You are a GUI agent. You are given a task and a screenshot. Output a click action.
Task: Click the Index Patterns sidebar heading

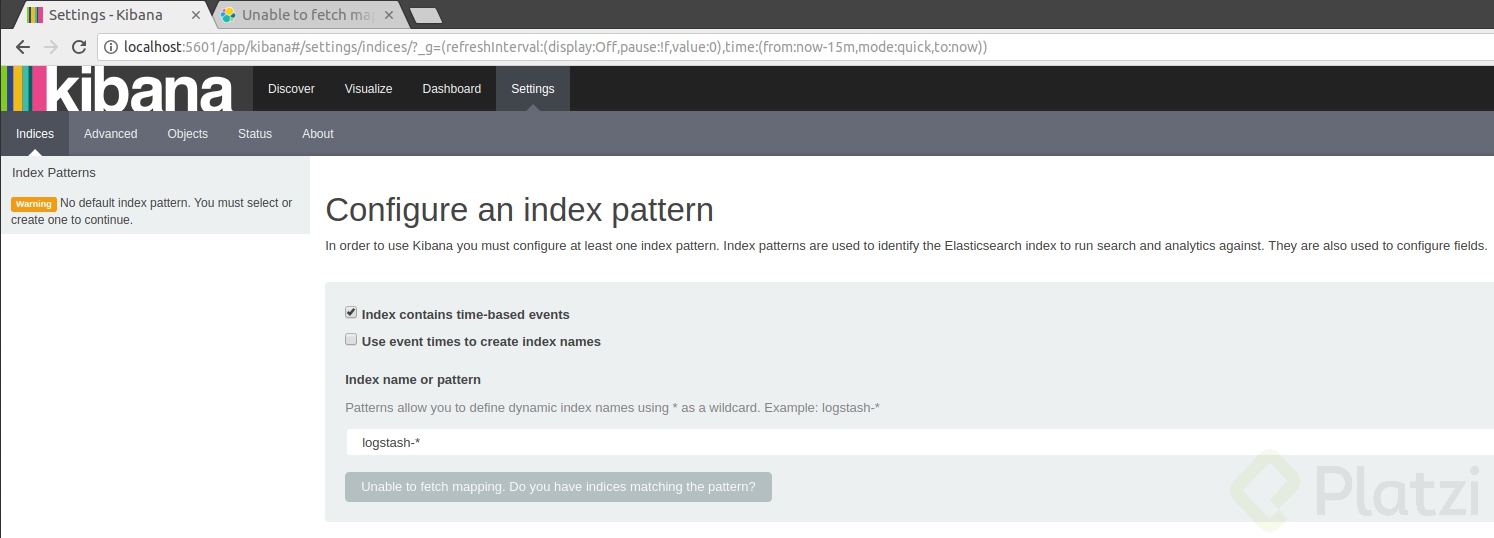point(54,173)
